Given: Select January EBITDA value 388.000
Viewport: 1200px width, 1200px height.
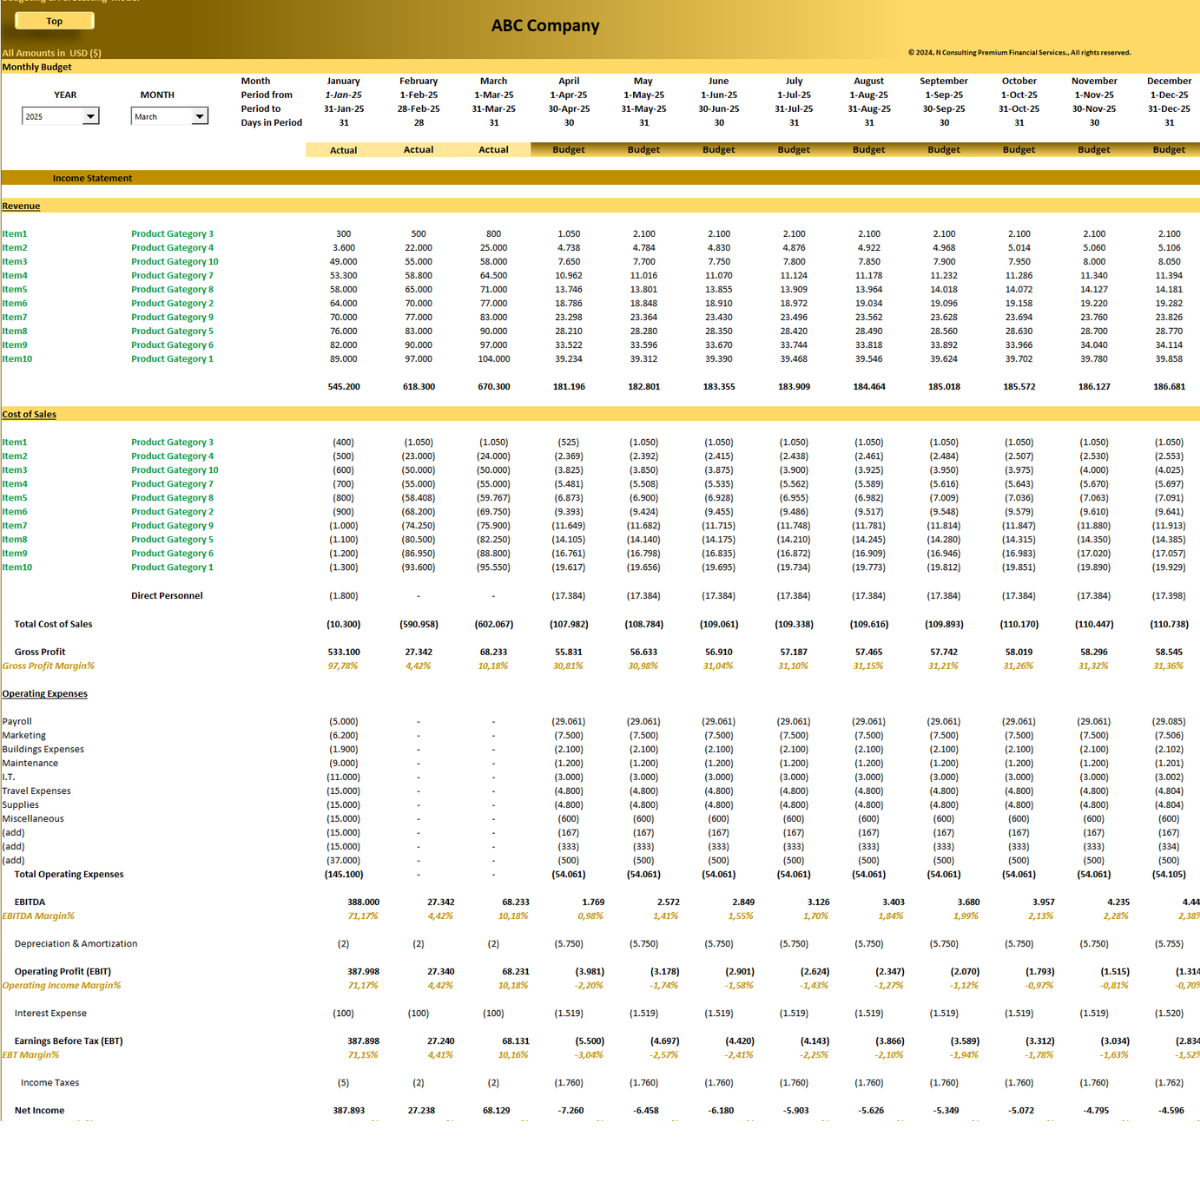Looking at the screenshot, I should (x=363, y=902).
